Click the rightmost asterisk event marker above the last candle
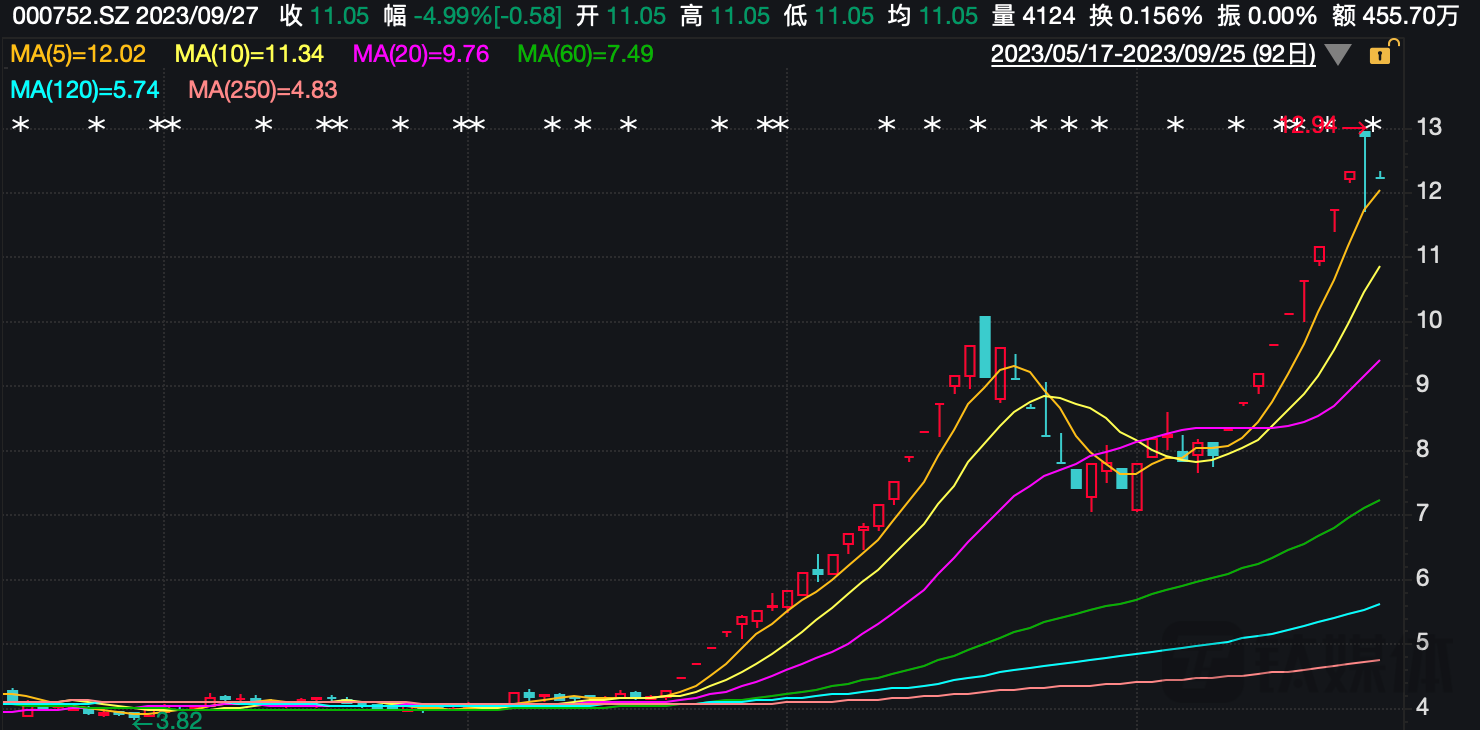Viewport: 1480px width, 730px height. click(1373, 126)
